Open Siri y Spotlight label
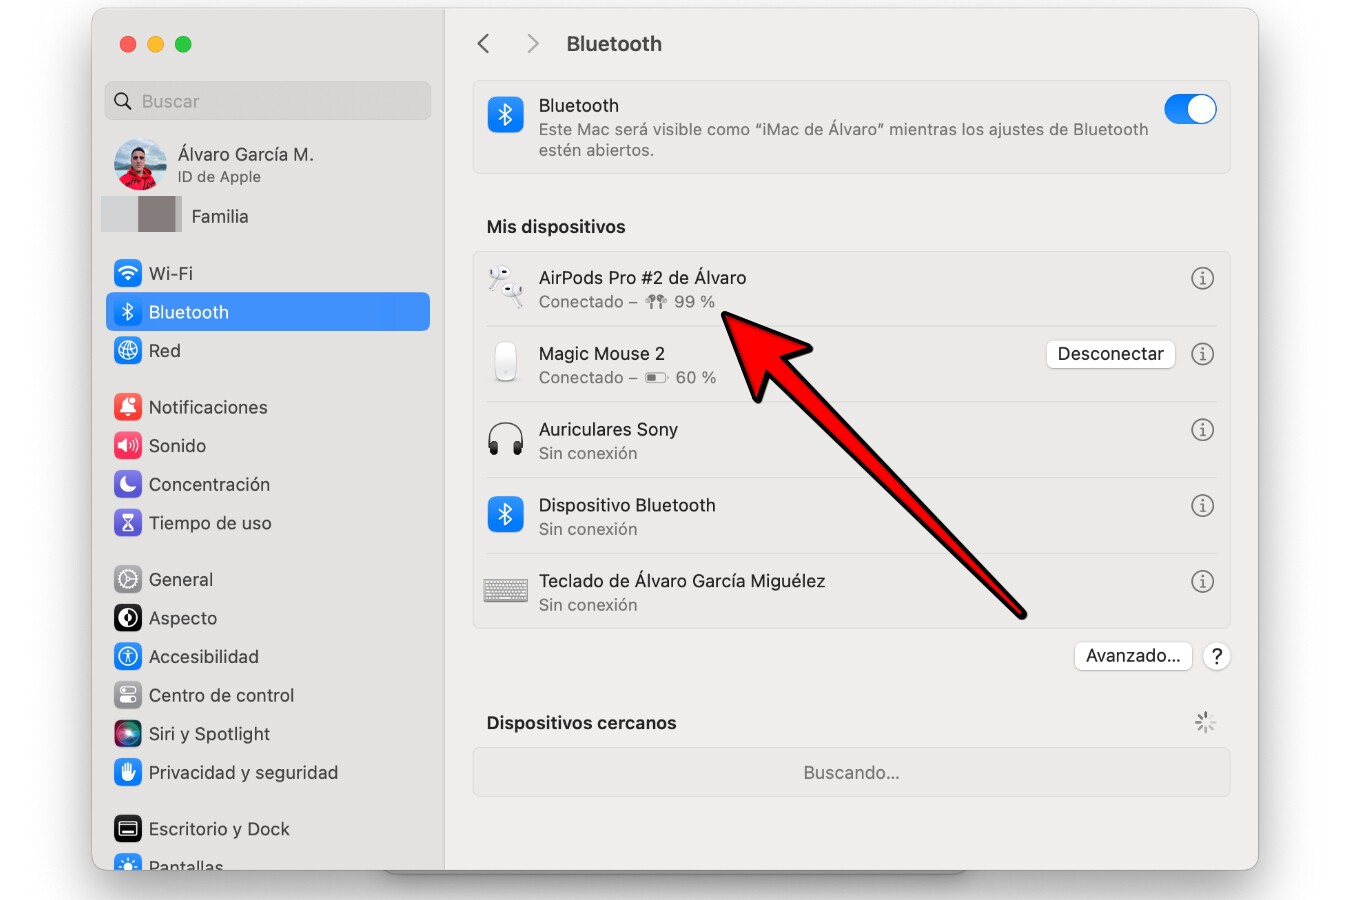1350x900 pixels. click(x=210, y=734)
